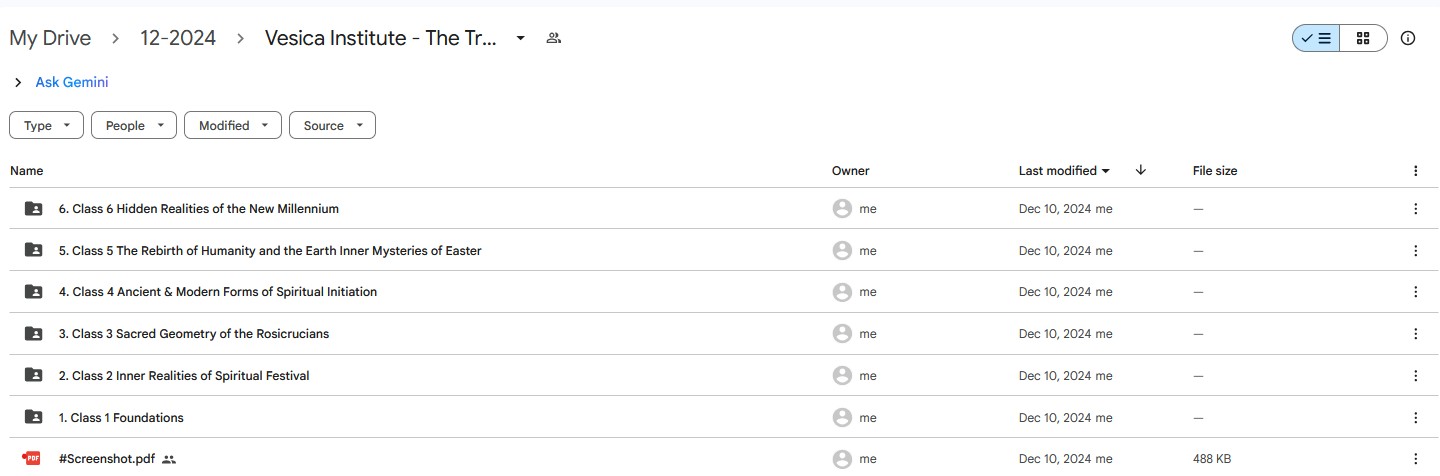
Task: Switch to list layout view
Action: (1316, 38)
